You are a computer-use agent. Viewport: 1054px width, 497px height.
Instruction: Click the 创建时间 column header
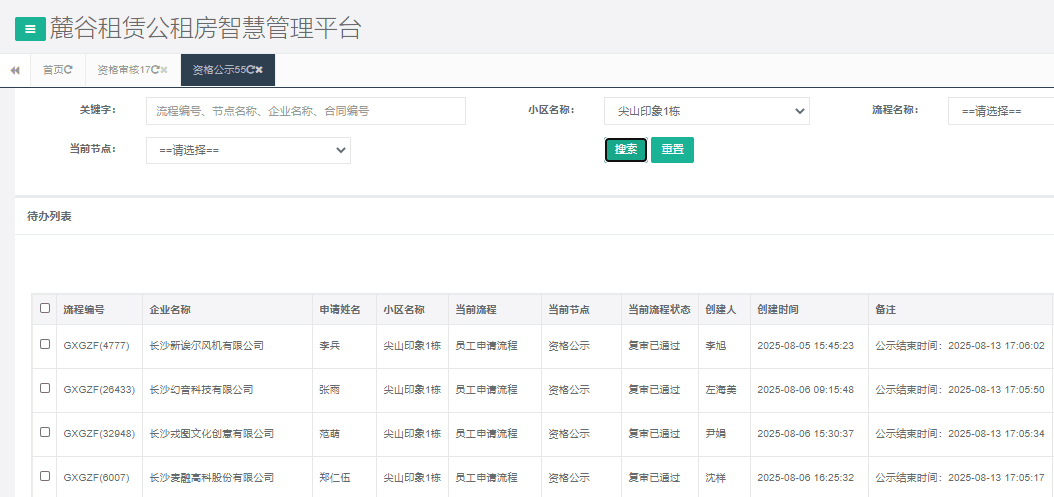click(x=778, y=310)
